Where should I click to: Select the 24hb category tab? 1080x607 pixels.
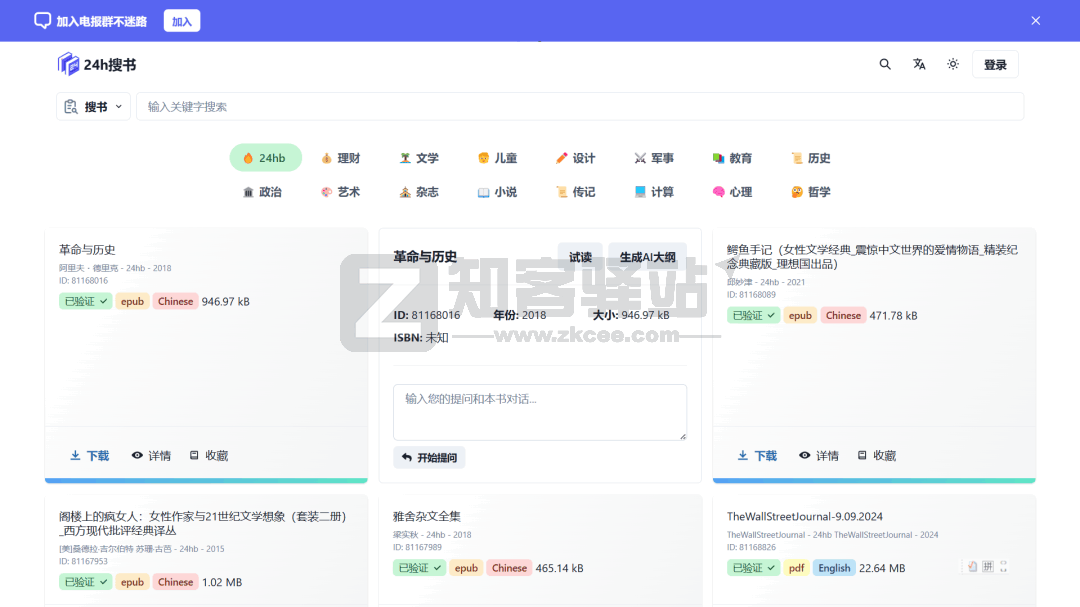point(265,158)
